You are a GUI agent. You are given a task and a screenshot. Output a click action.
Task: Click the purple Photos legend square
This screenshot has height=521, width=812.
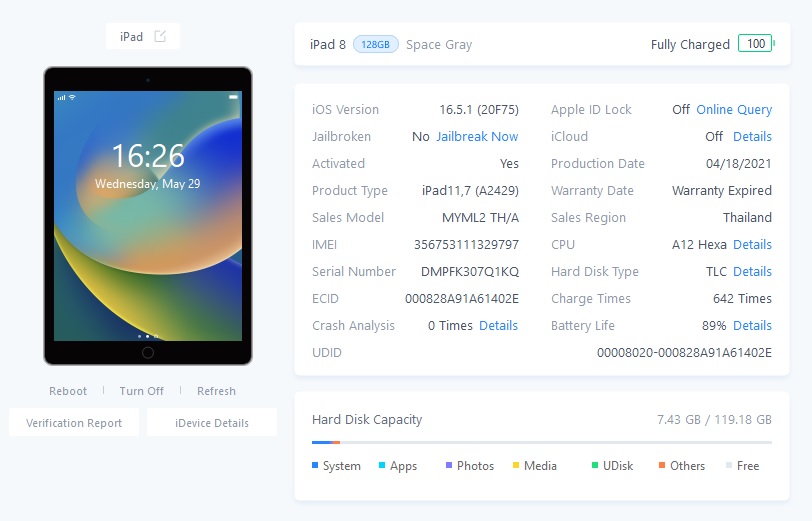449,465
